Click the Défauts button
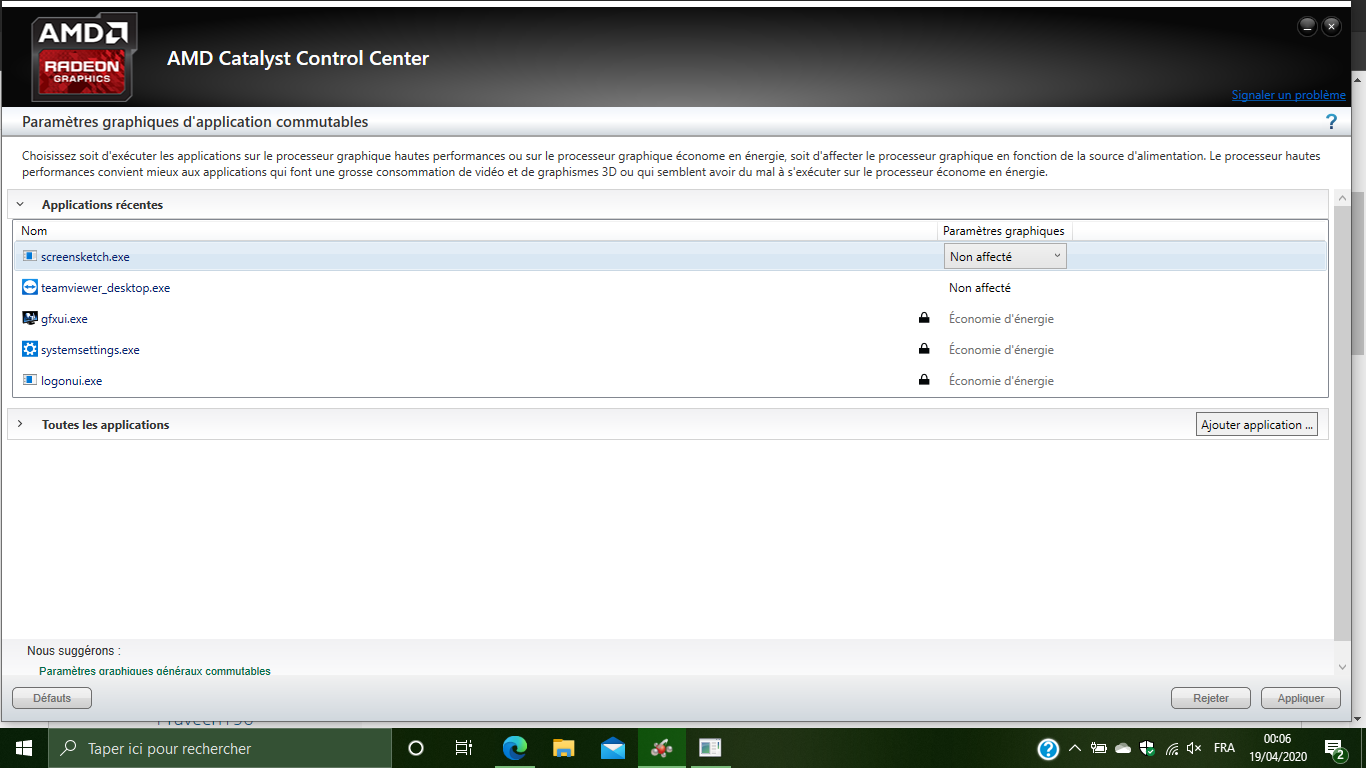 (52, 698)
